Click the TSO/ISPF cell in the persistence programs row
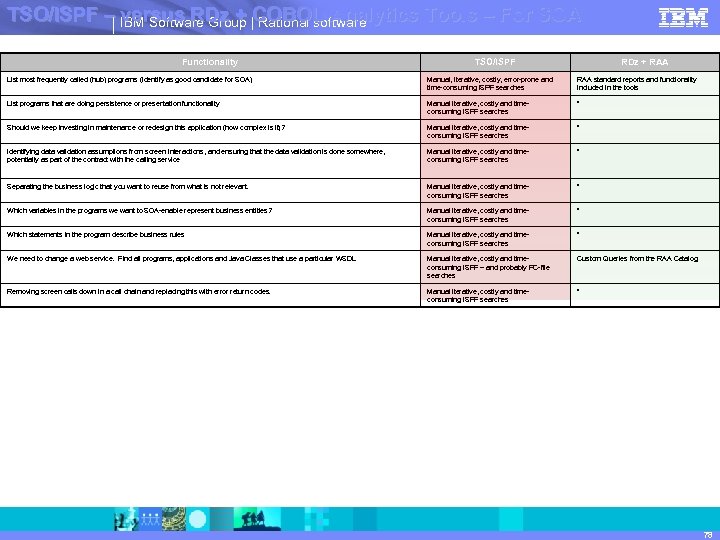 pos(495,107)
